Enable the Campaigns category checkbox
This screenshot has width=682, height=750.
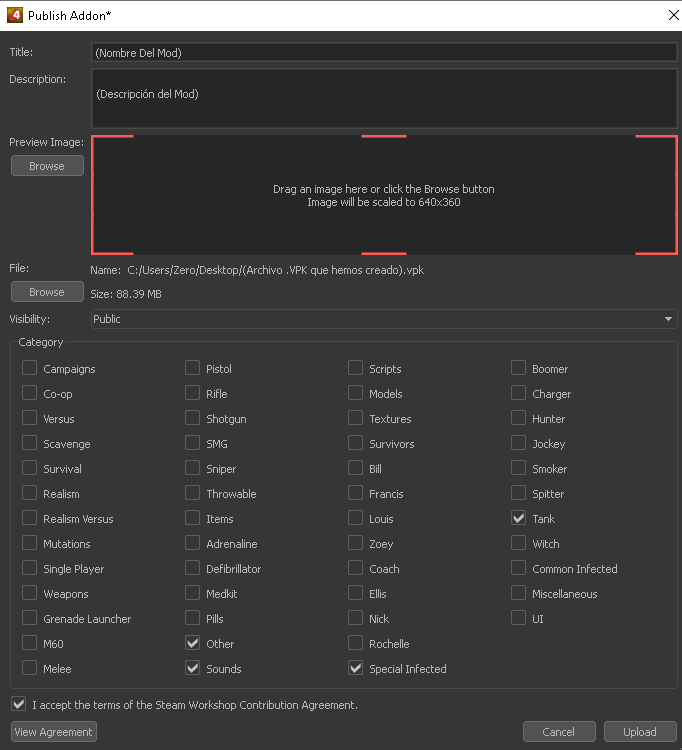[x=29, y=369]
